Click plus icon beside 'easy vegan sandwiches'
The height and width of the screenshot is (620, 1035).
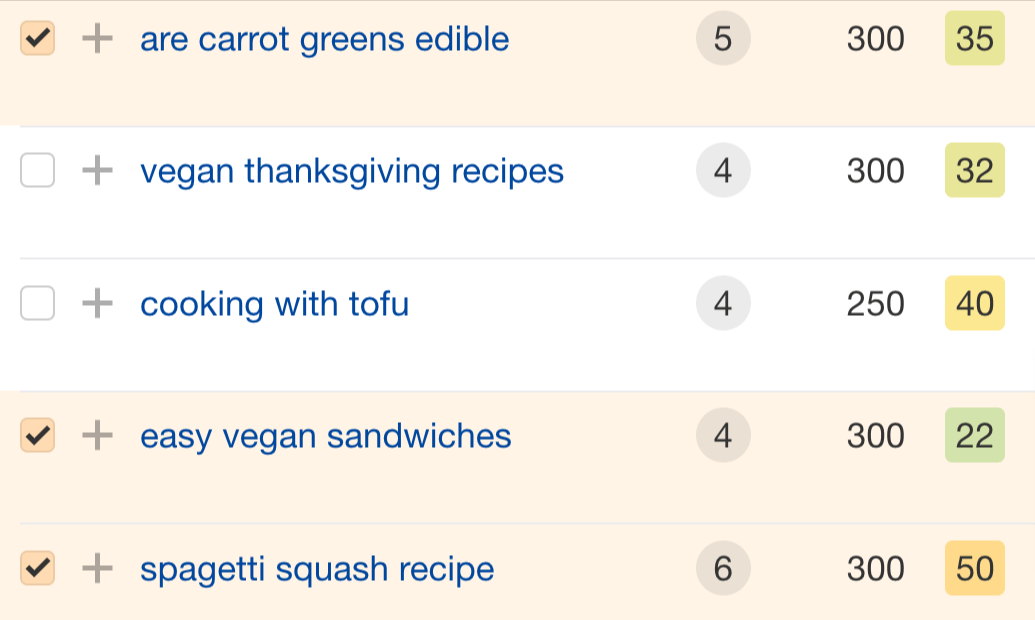(x=97, y=435)
